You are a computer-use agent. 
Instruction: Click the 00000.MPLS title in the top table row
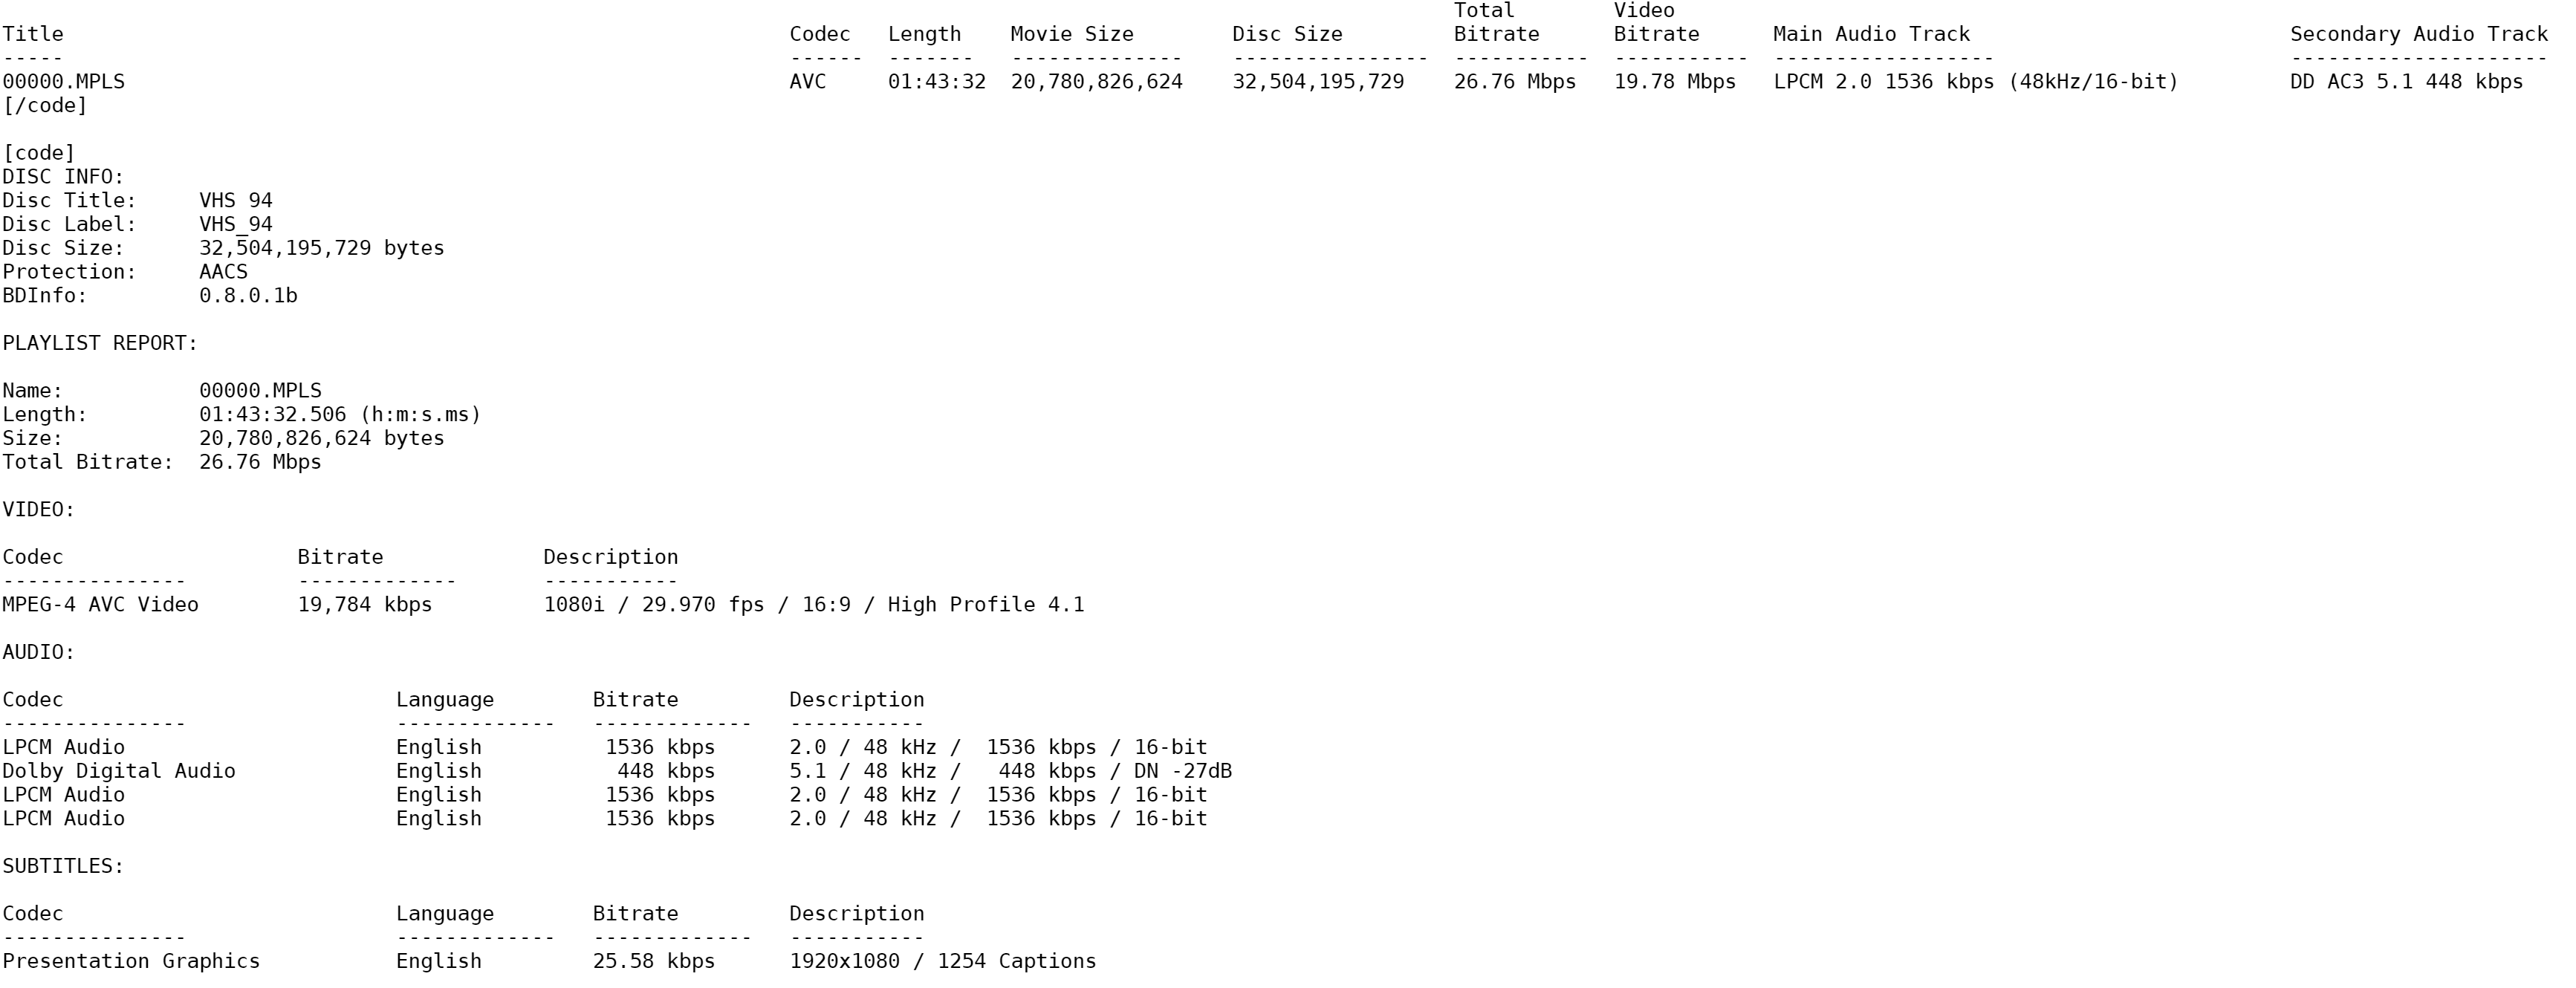[x=64, y=81]
